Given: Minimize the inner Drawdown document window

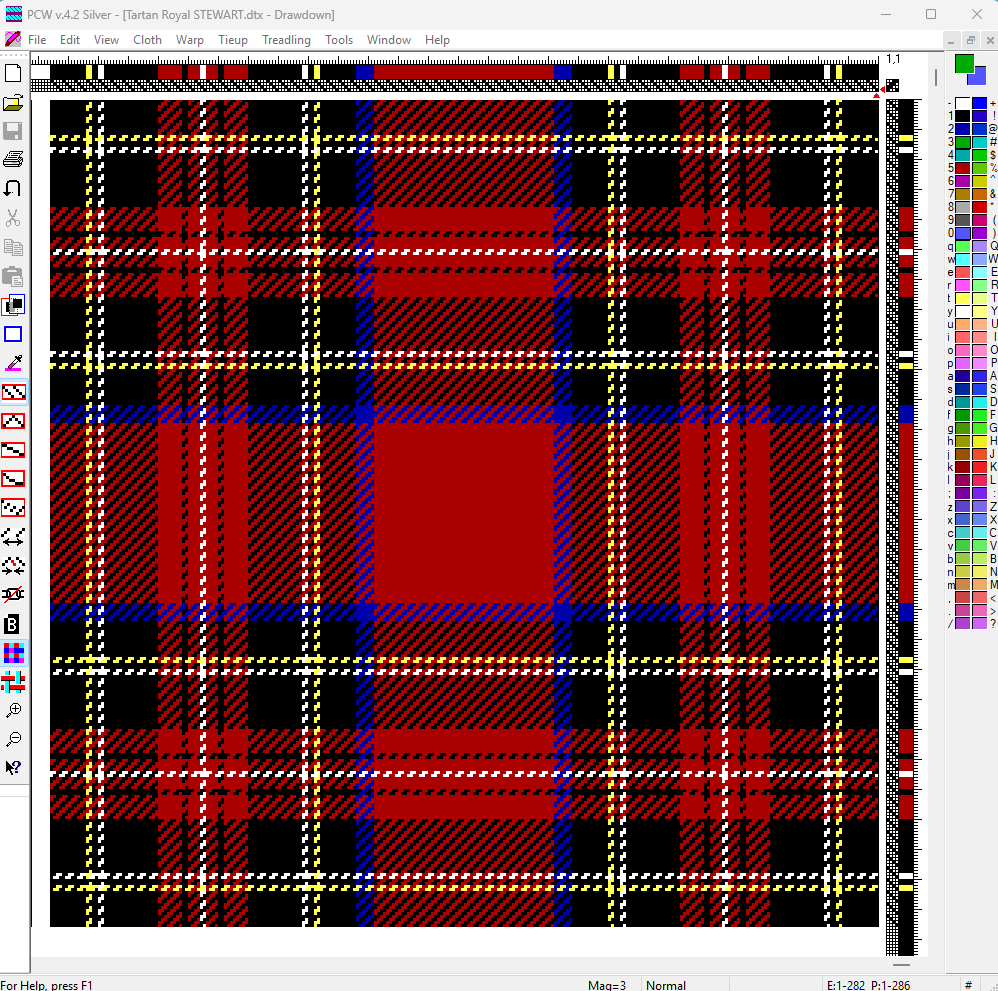Looking at the screenshot, I should [951, 40].
